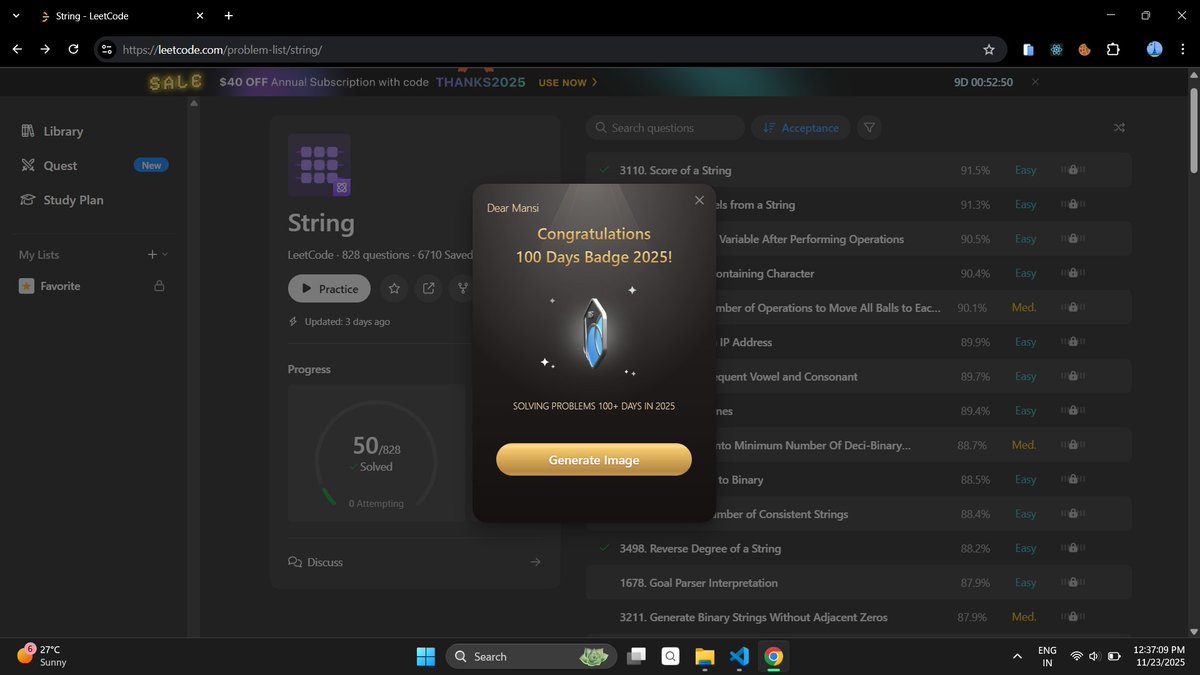Click the lock icon beside Favorite
This screenshot has width=1200, height=675.
(159, 286)
